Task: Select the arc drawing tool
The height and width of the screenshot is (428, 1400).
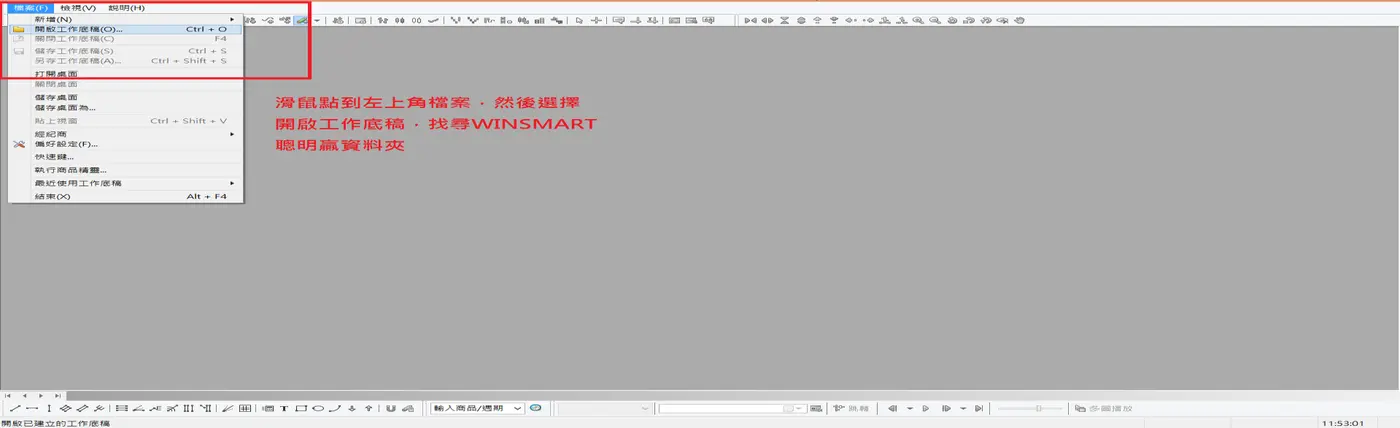Action: pos(335,408)
